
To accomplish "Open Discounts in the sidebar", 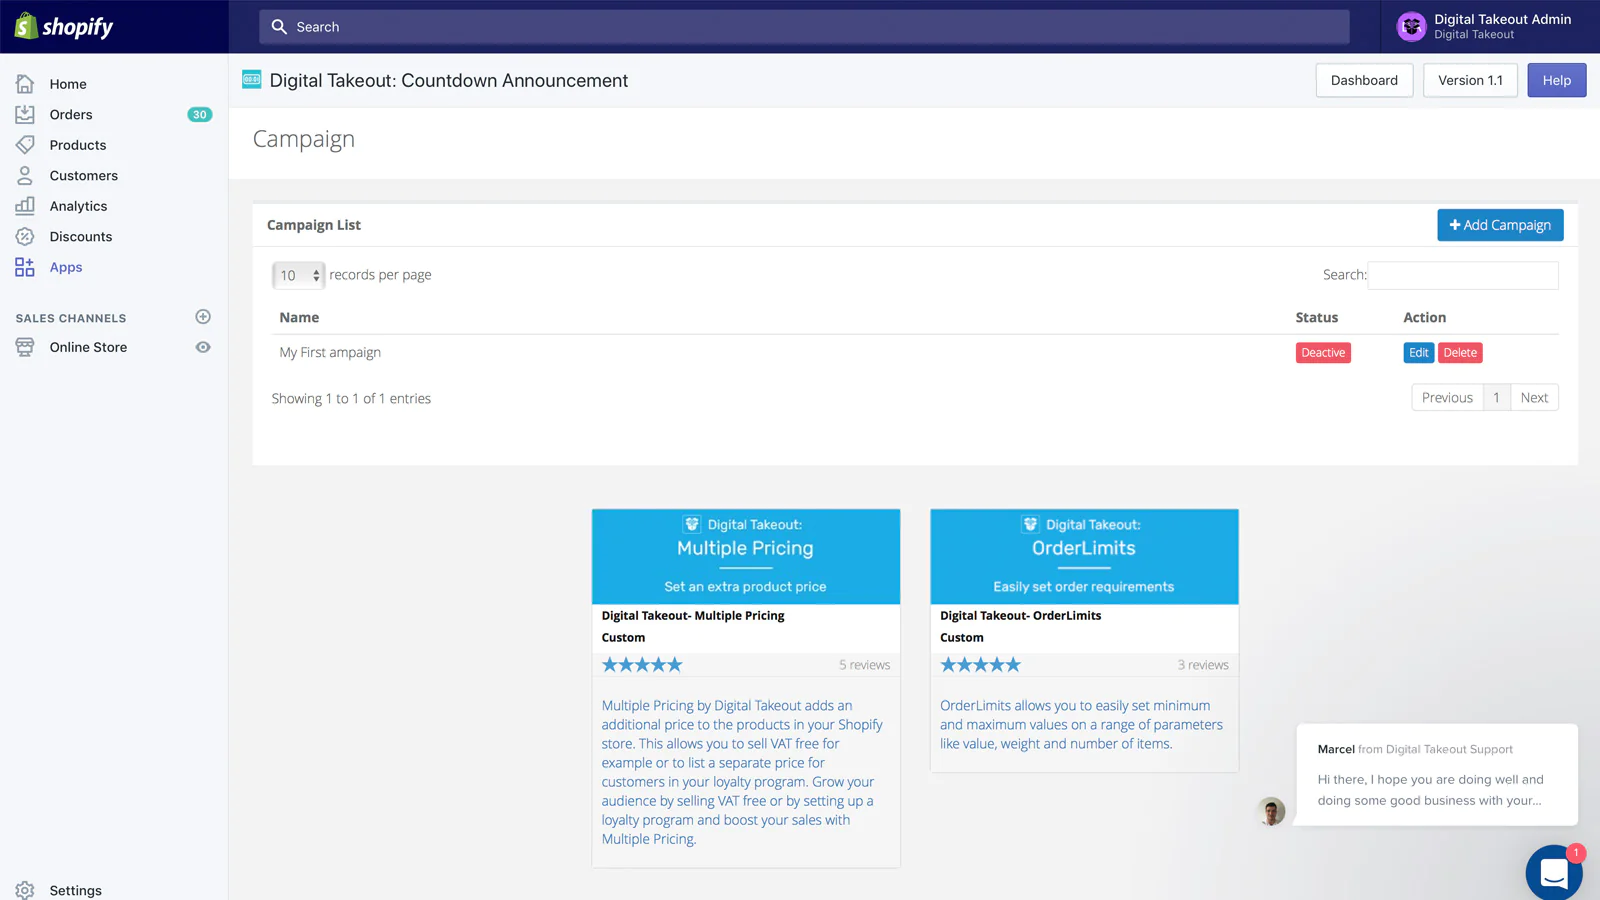I will click(81, 236).
